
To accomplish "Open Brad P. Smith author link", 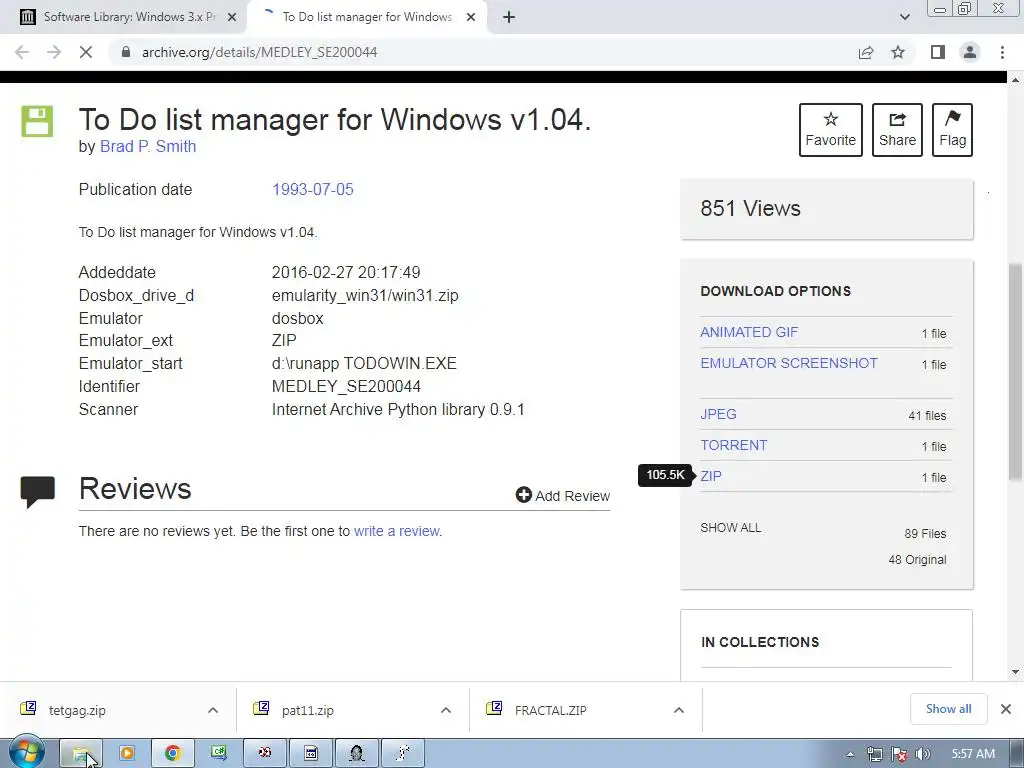I will (148, 146).
